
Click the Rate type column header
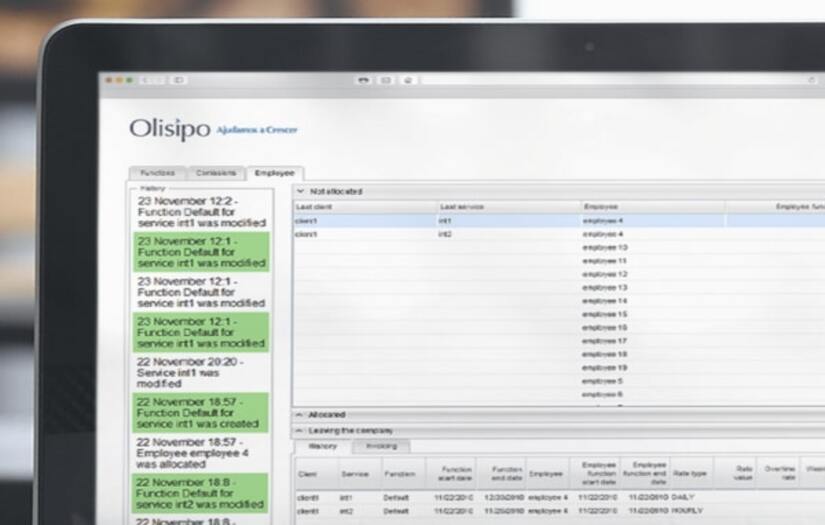click(x=691, y=474)
